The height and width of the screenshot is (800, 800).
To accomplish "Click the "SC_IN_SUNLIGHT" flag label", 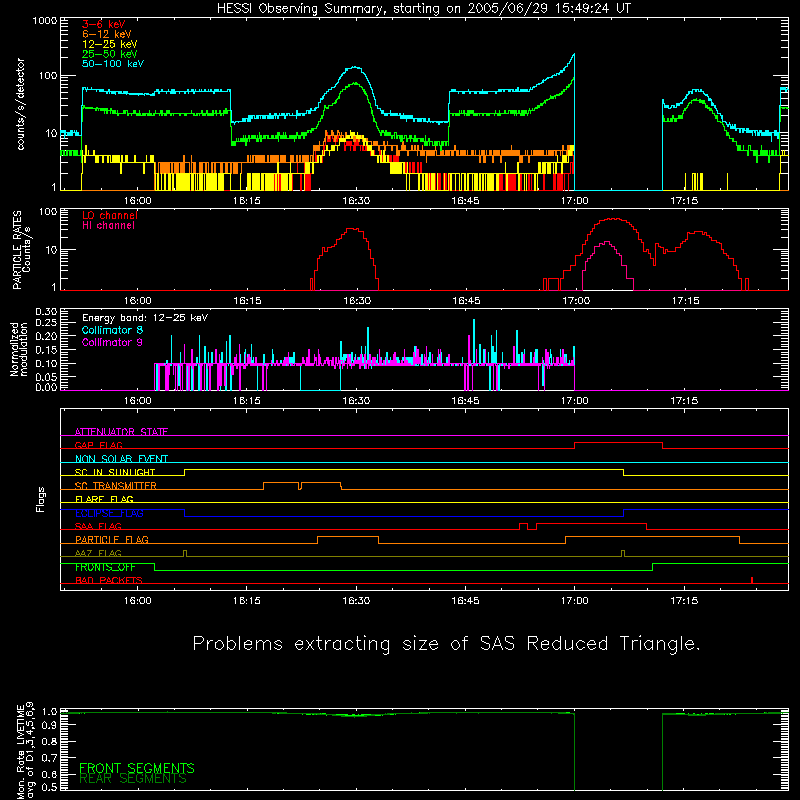I will [x=115, y=472].
